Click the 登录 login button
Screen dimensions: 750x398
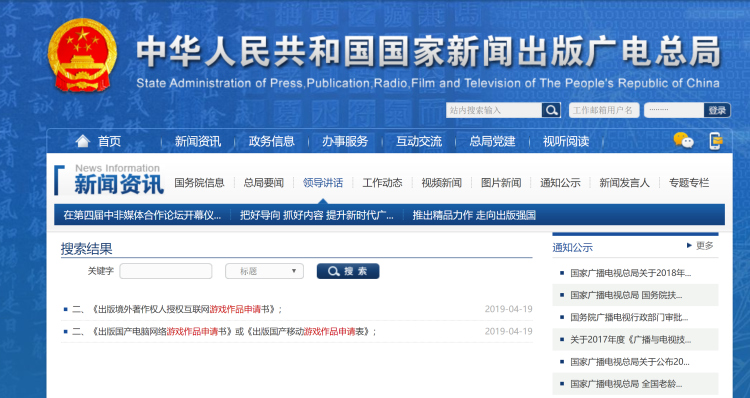717,110
